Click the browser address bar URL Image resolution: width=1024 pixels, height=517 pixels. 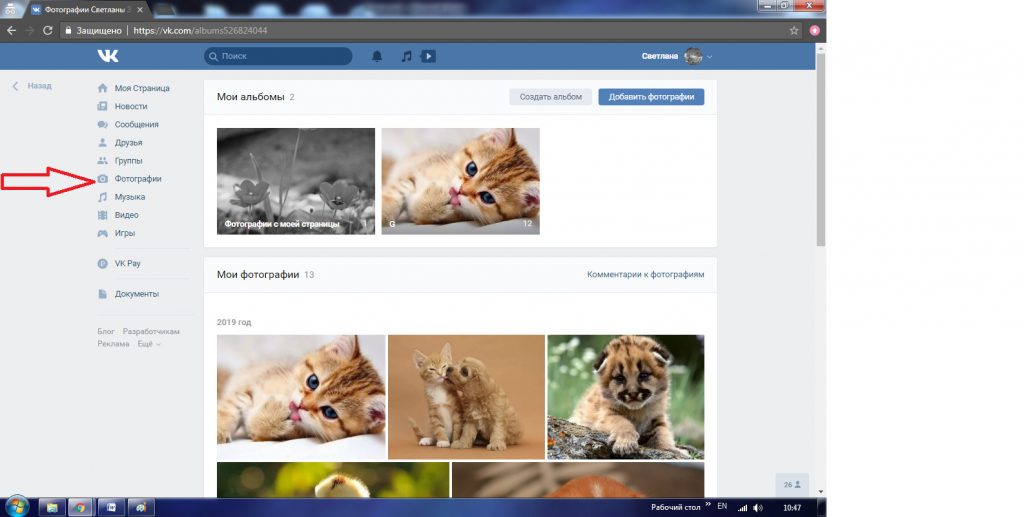point(200,30)
